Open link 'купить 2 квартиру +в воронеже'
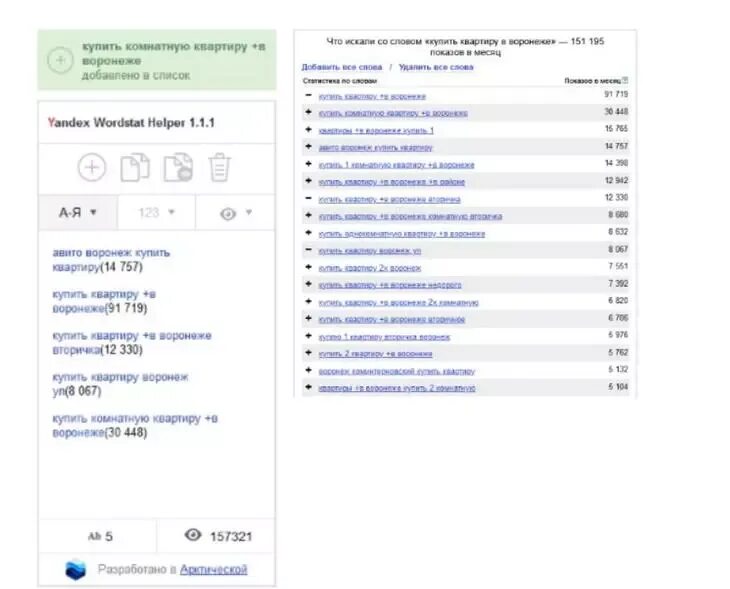Screen dimensions: 730x589 point(375,354)
